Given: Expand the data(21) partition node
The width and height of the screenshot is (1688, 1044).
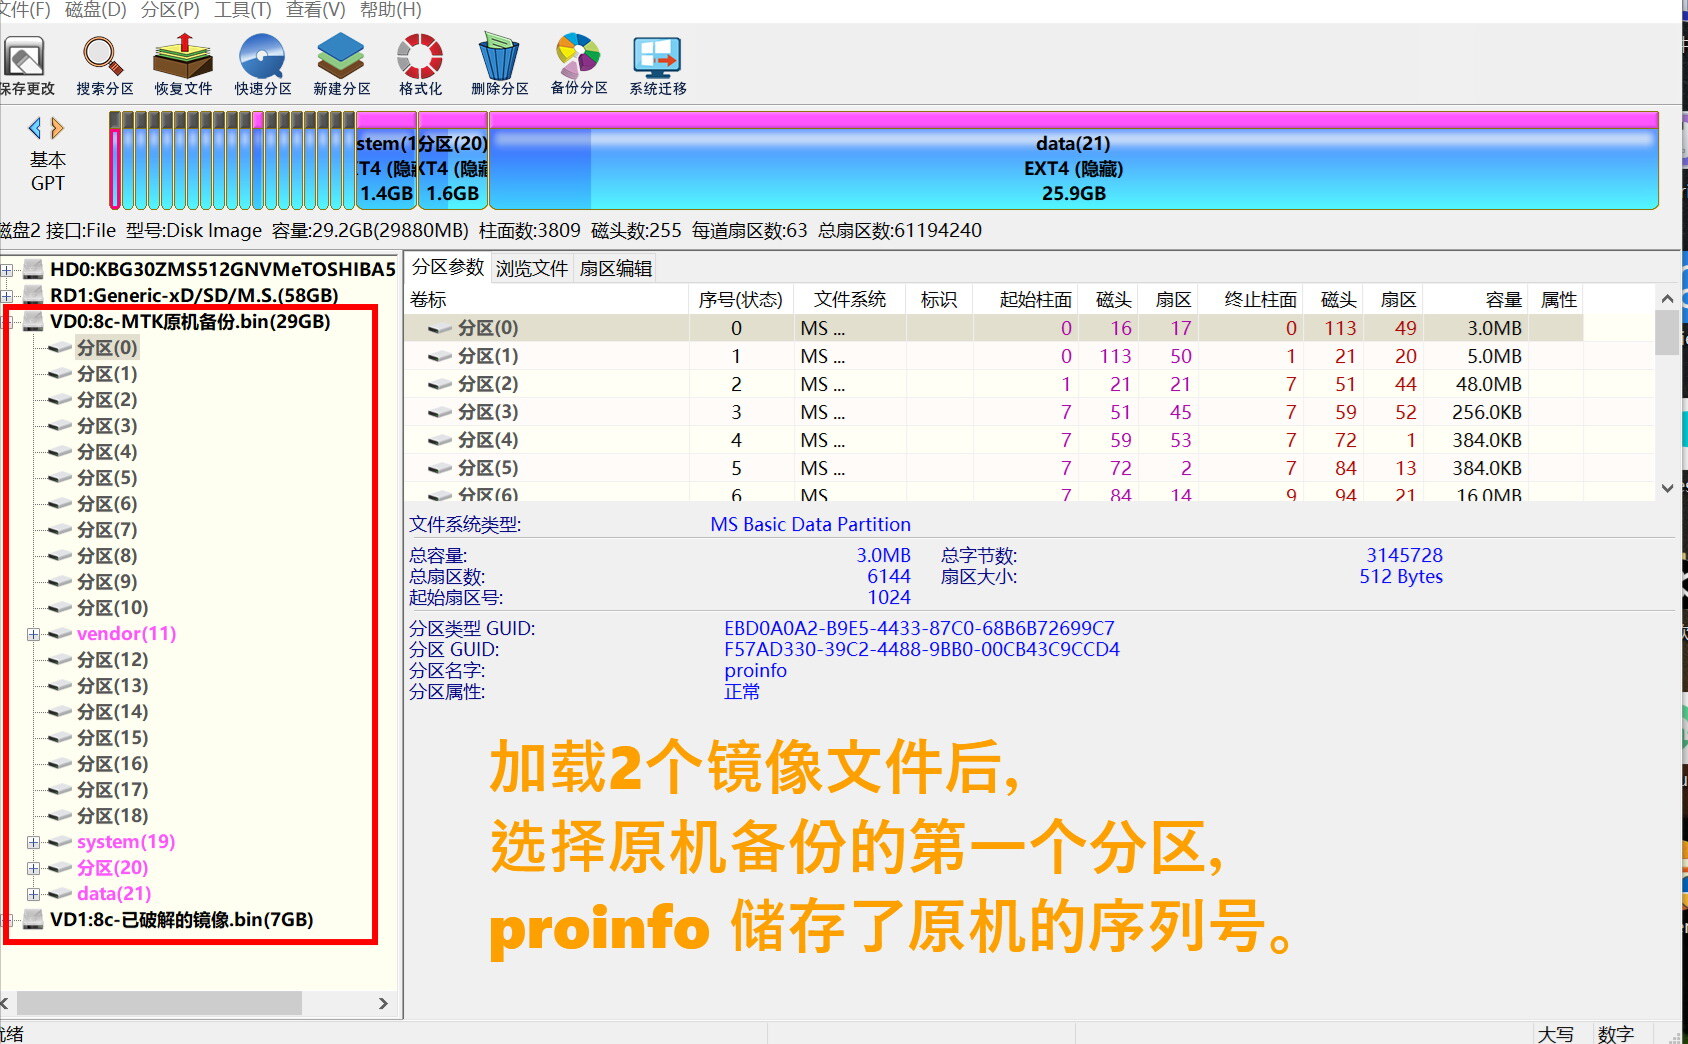Looking at the screenshot, I should pos(33,894).
